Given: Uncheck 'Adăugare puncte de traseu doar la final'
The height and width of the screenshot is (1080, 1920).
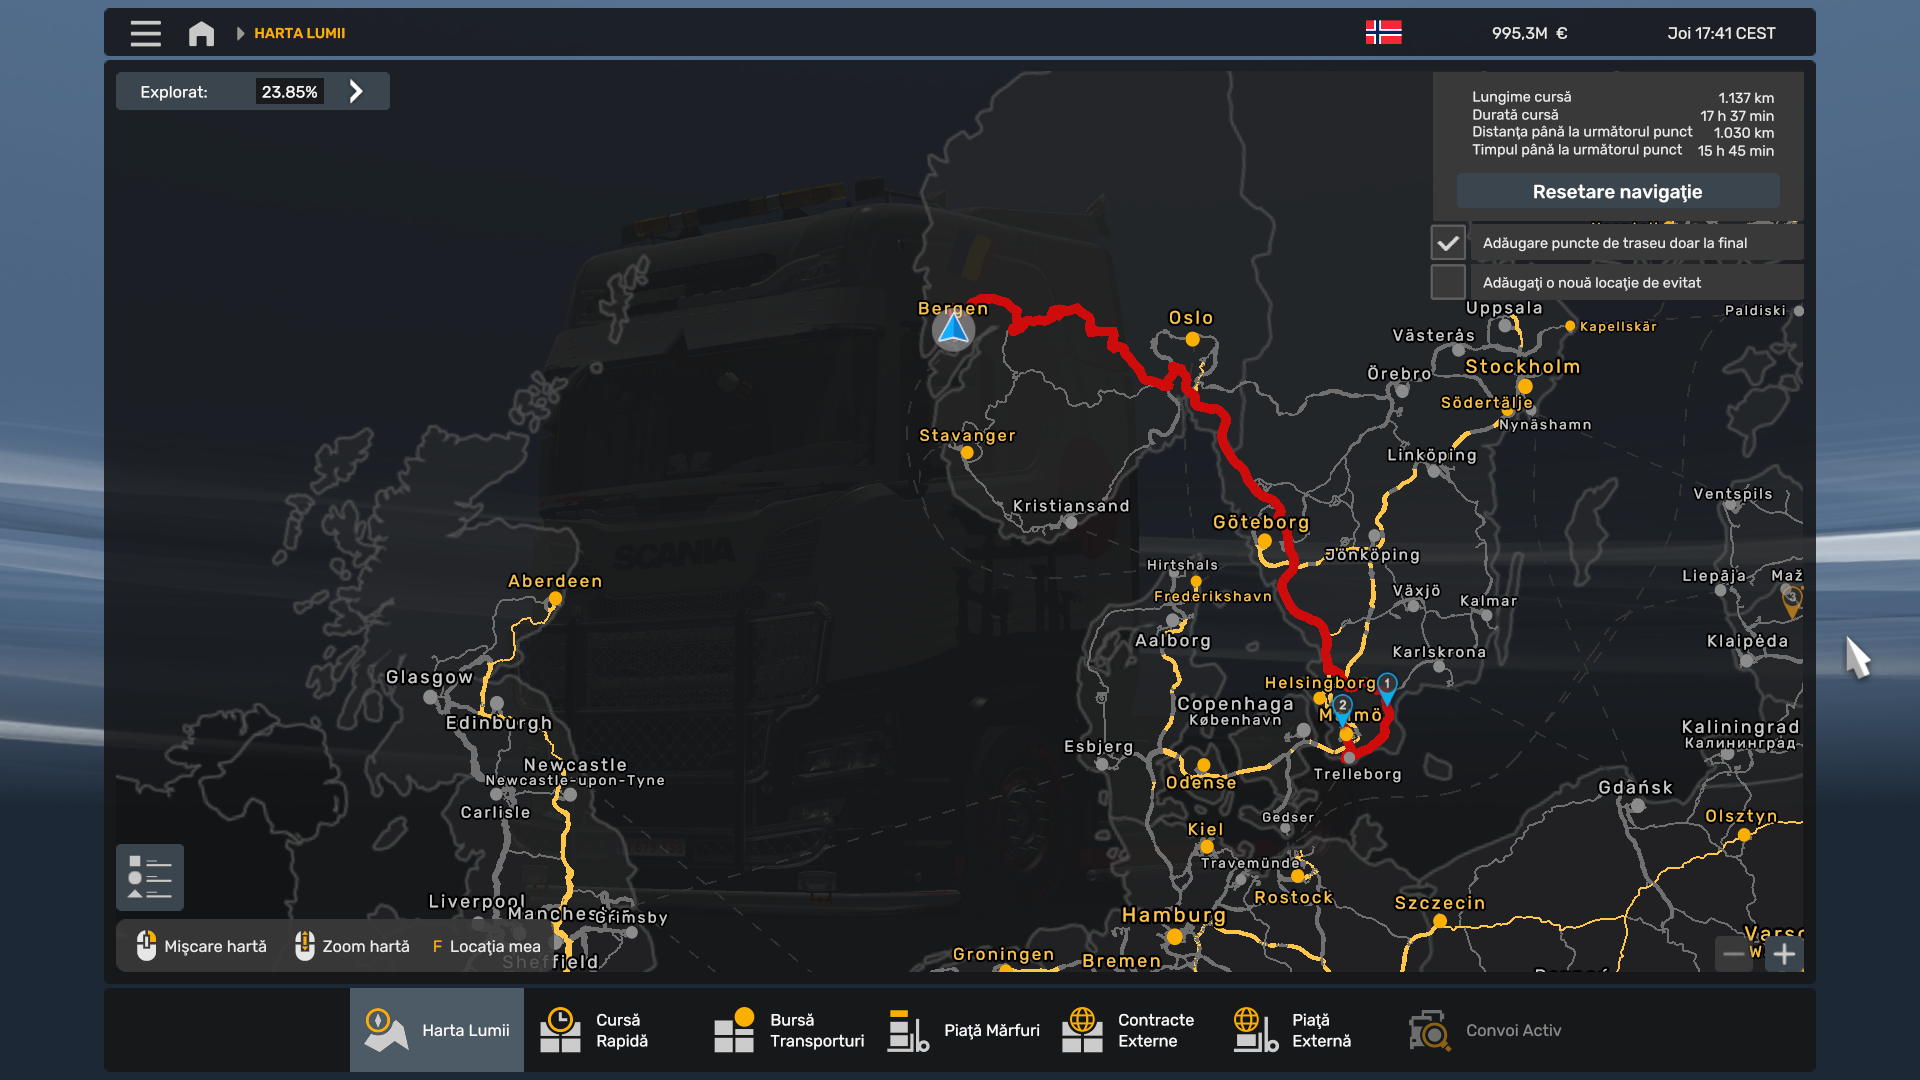Looking at the screenshot, I should point(1447,243).
